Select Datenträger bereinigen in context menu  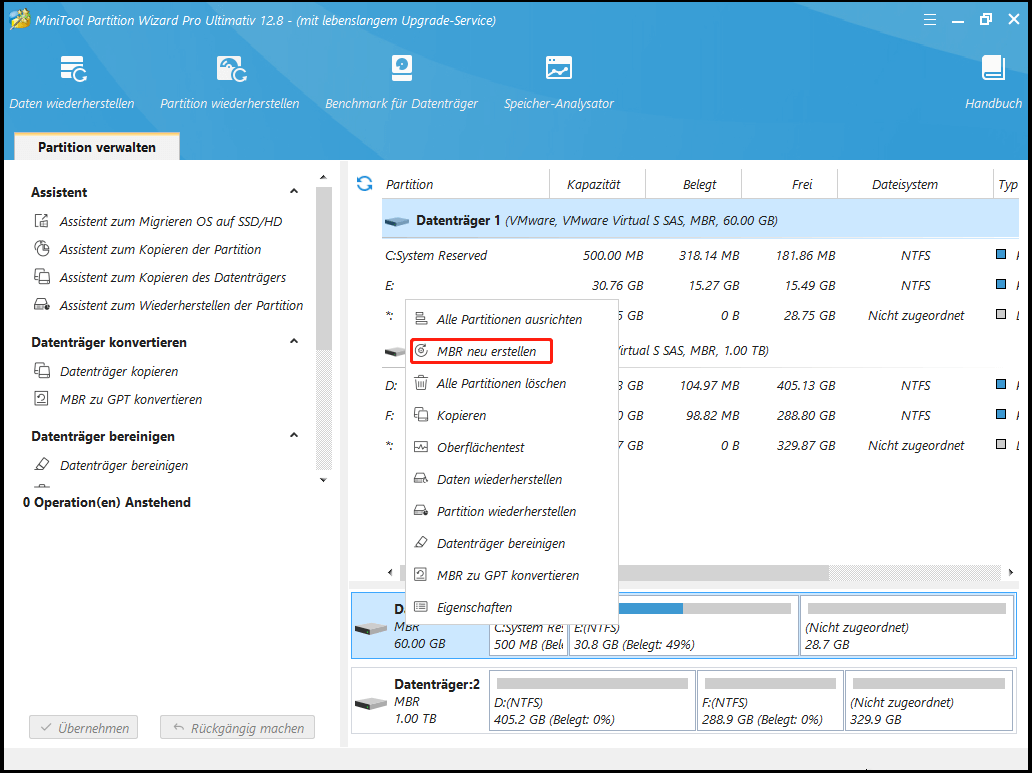coord(511,543)
